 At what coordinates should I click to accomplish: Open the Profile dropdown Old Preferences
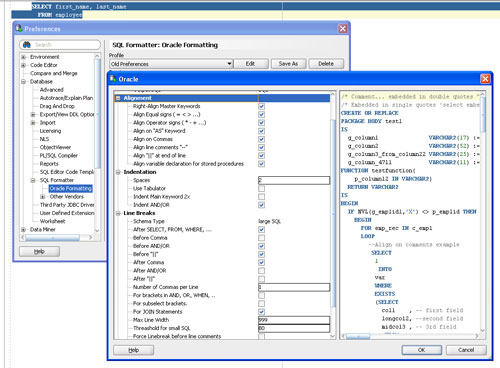tap(171, 64)
